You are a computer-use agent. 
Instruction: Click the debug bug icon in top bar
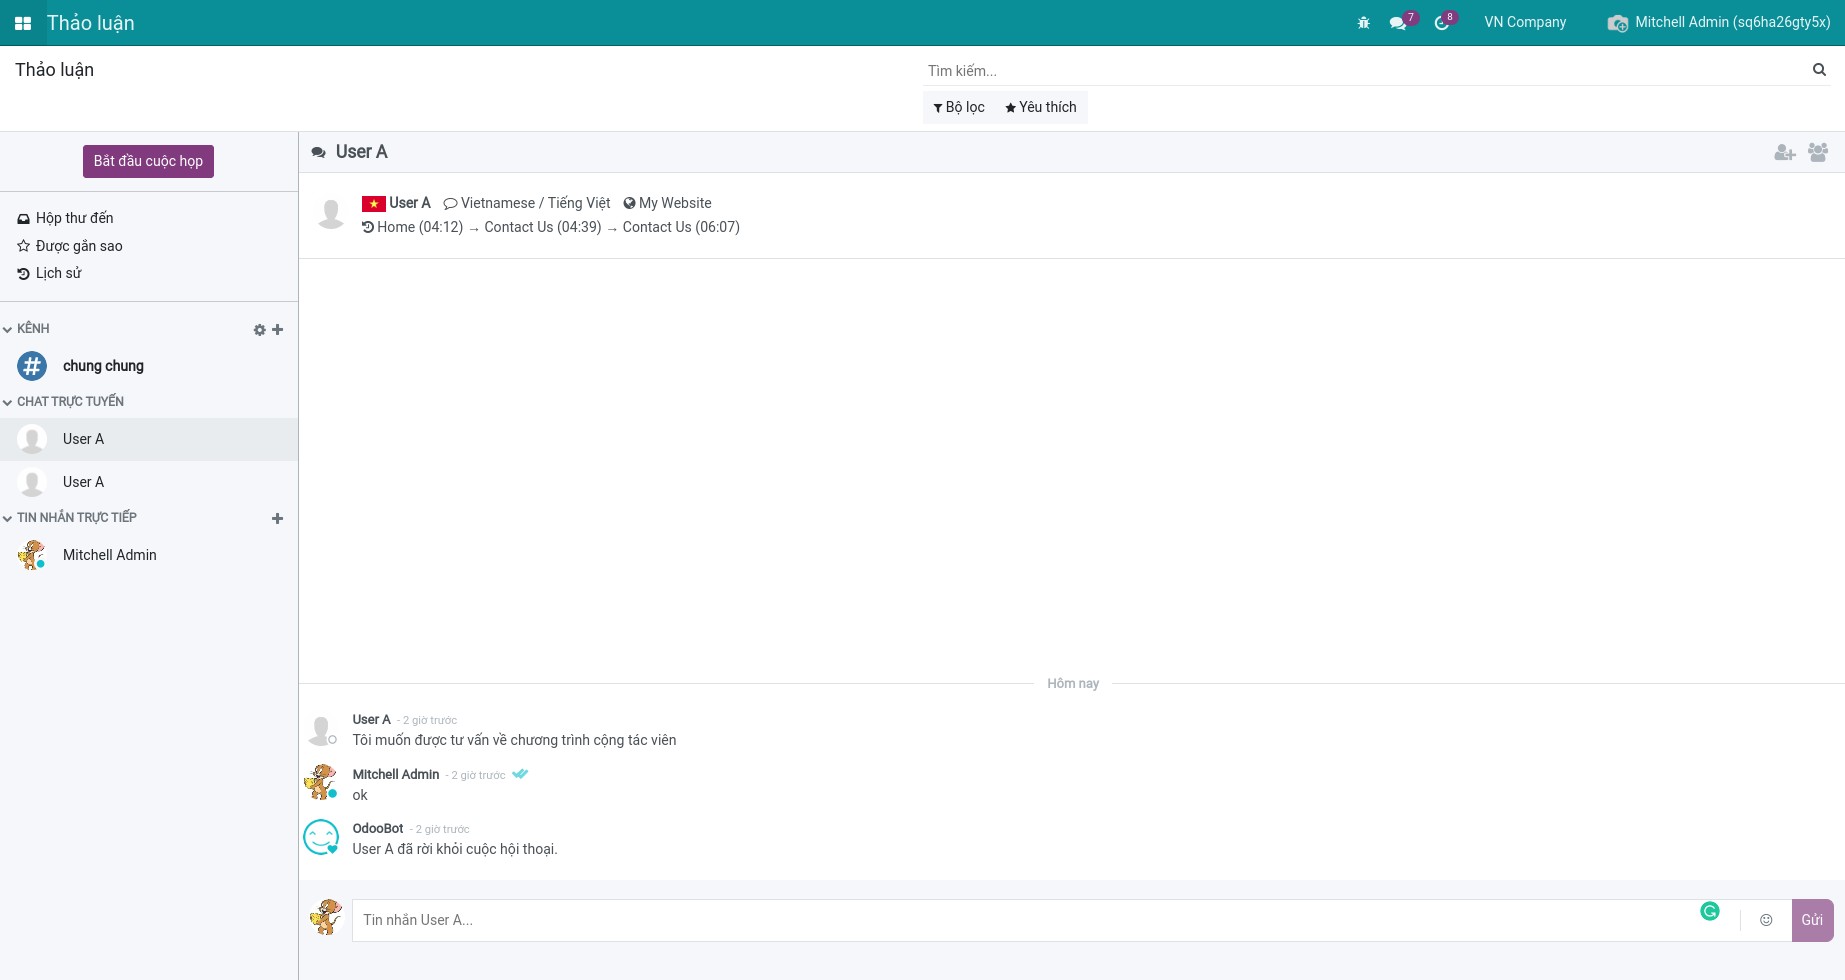point(1363,23)
